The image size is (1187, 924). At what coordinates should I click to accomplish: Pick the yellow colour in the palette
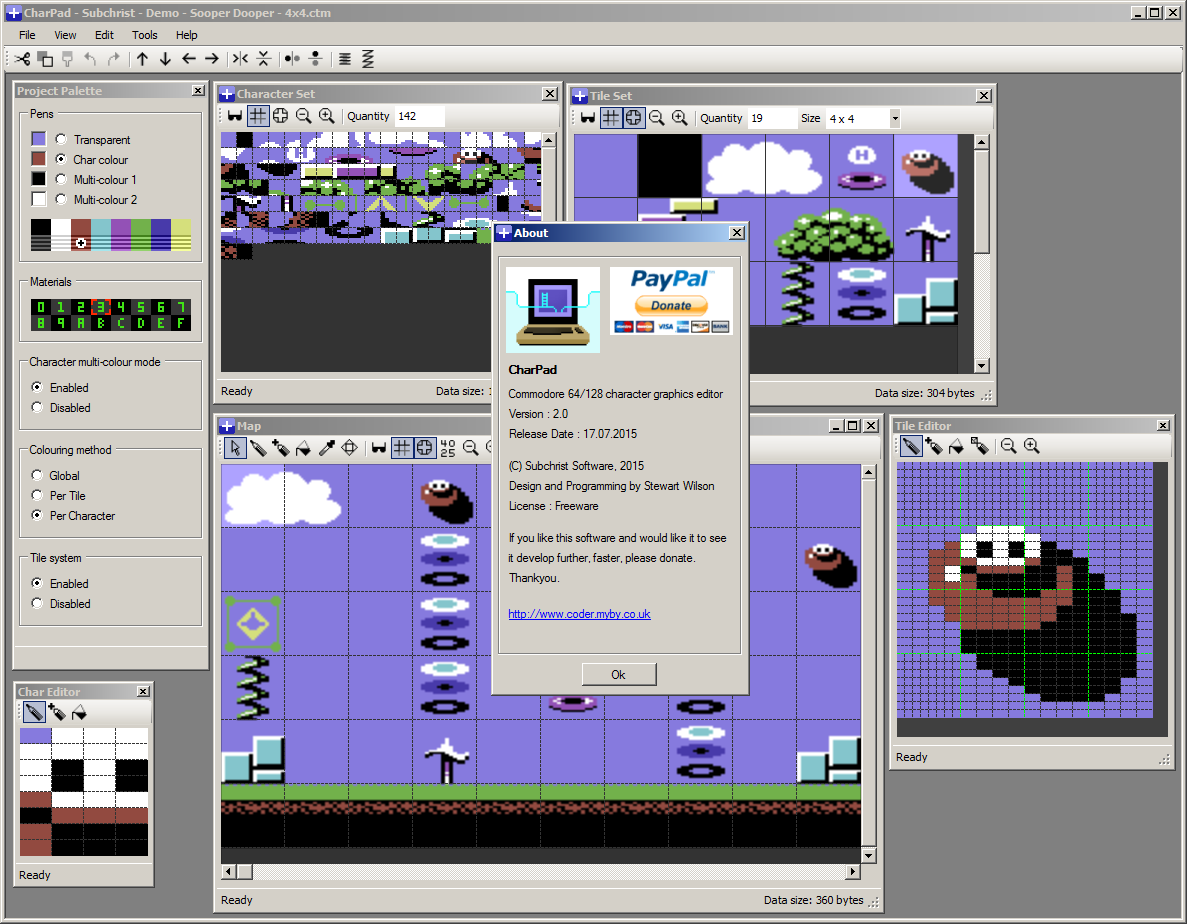pos(181,235)
